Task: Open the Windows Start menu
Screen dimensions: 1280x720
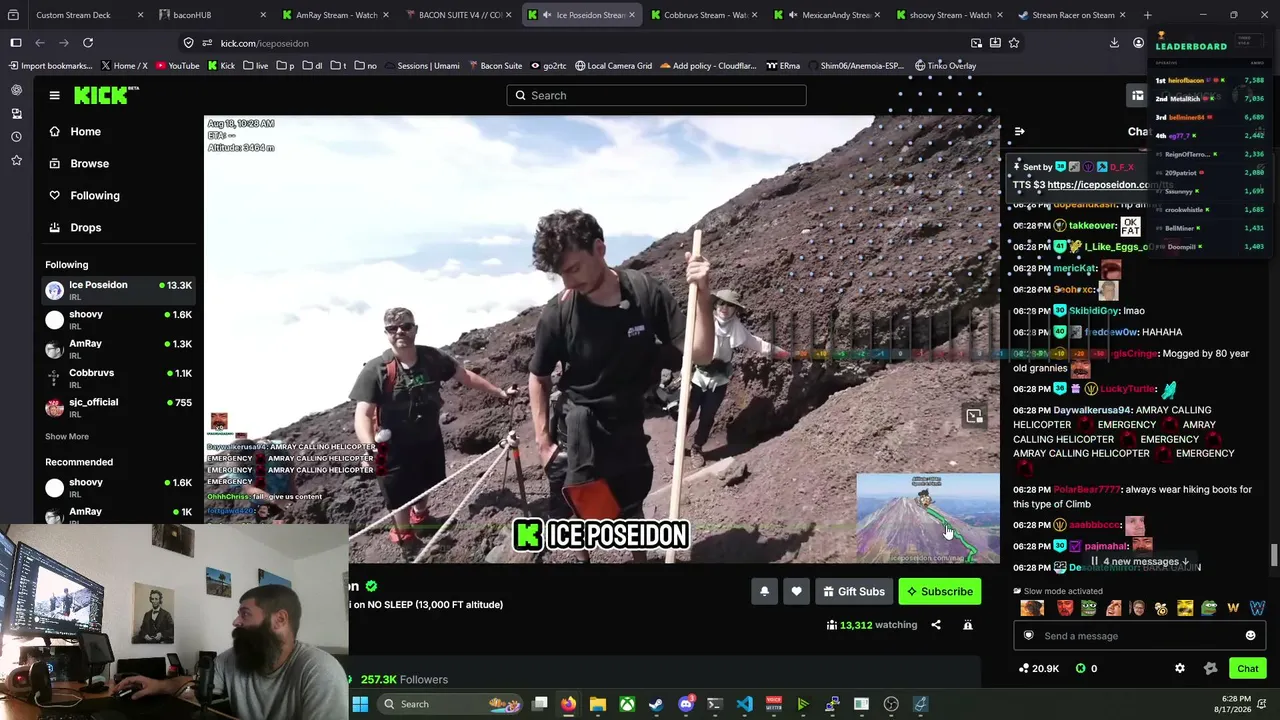Action: 360,704
